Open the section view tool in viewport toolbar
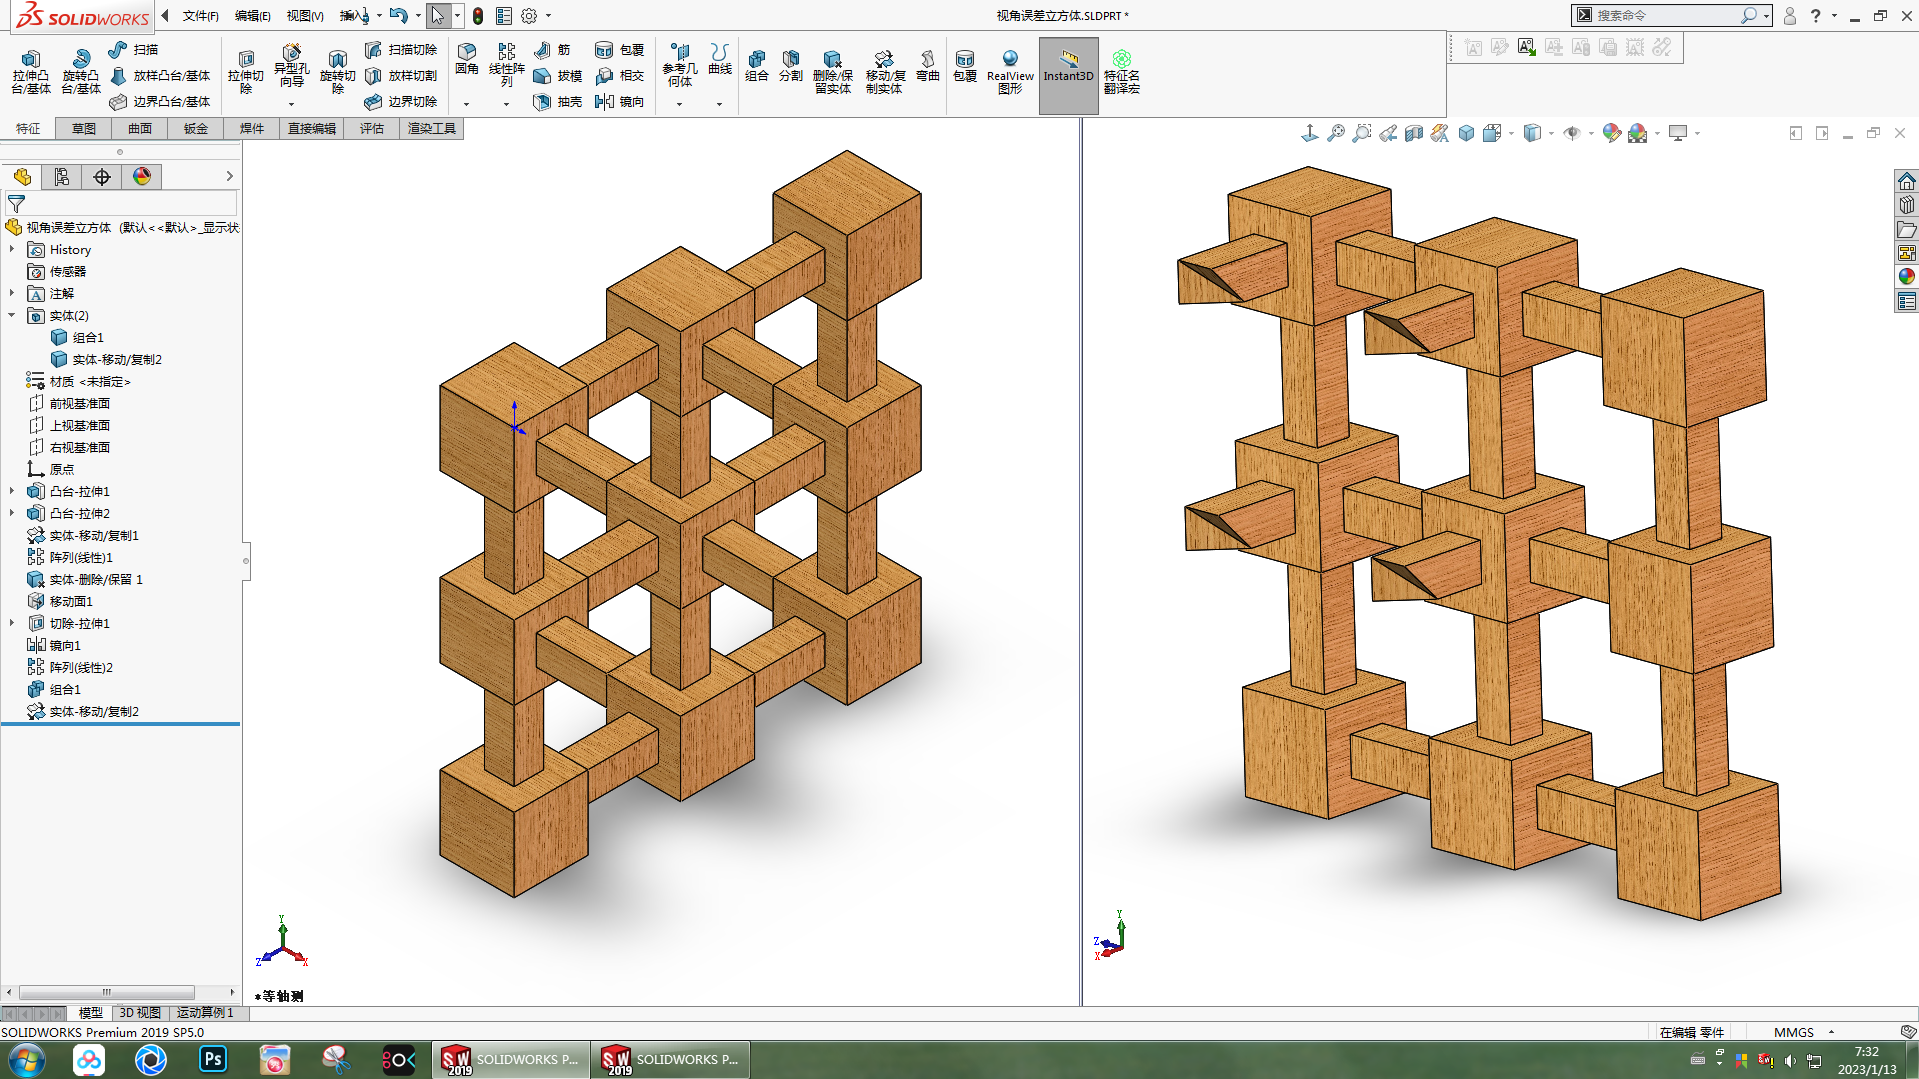Image resolution: width=1919 pixels, height=1079 pixels. (x=1413, y=133)
